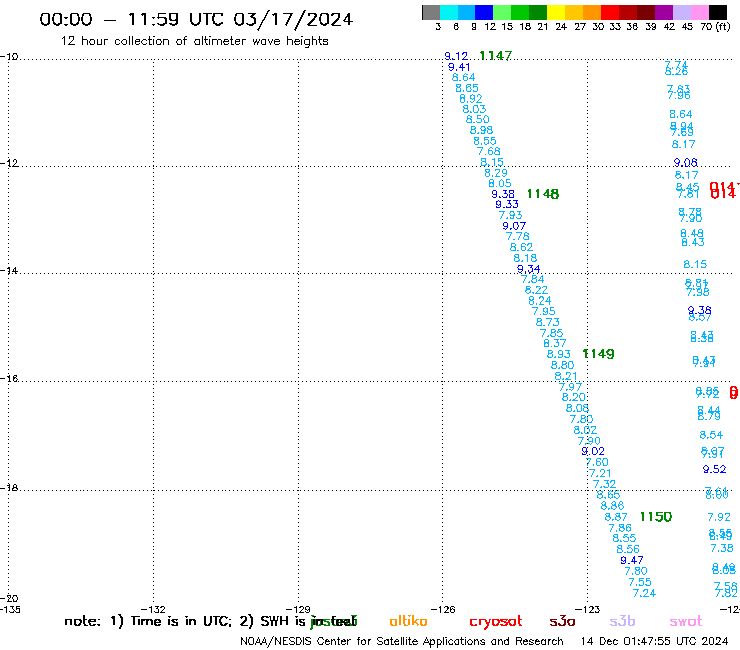Screen dimensions: 740x650
Task: Click the longitude label -132
Action: click(x=154, y=609)
